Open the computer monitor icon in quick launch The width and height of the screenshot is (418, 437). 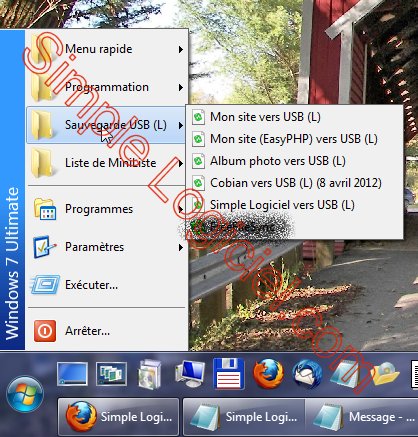tap(190, 374)
